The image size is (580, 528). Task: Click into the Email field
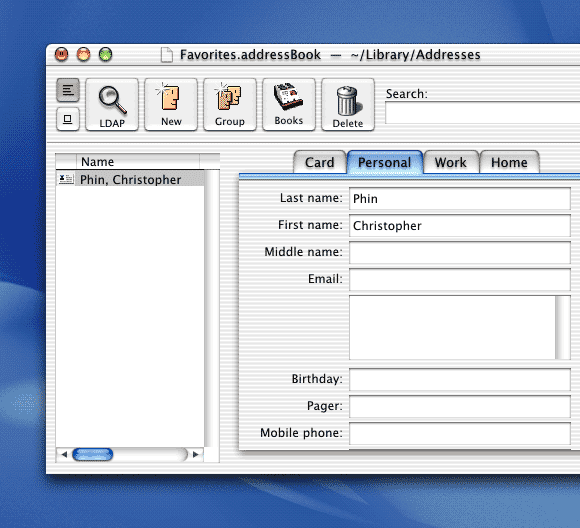[x=459, y=280]
